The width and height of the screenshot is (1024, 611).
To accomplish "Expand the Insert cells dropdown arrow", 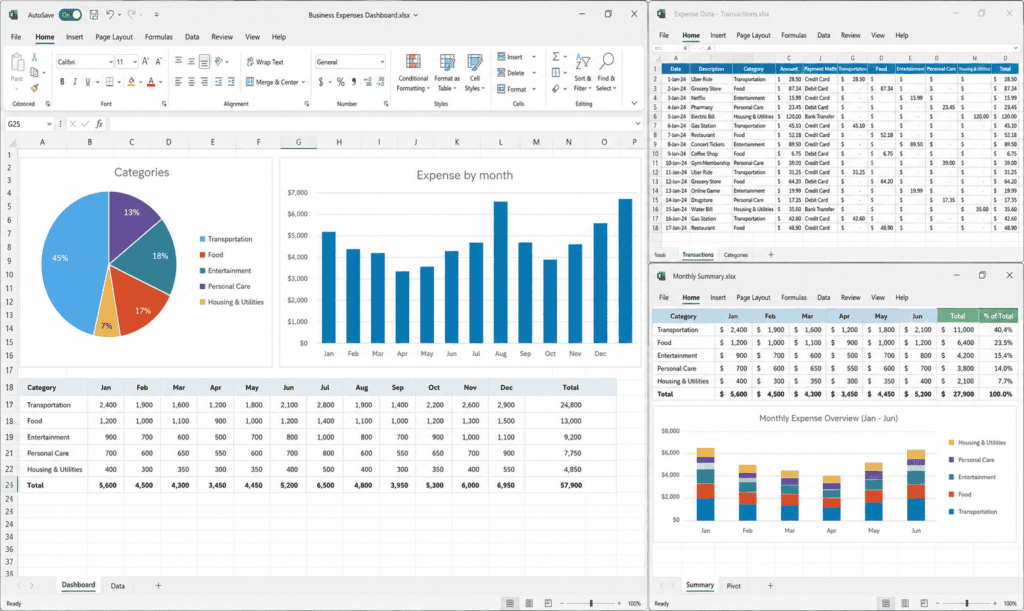I will [x=534, y=57].
